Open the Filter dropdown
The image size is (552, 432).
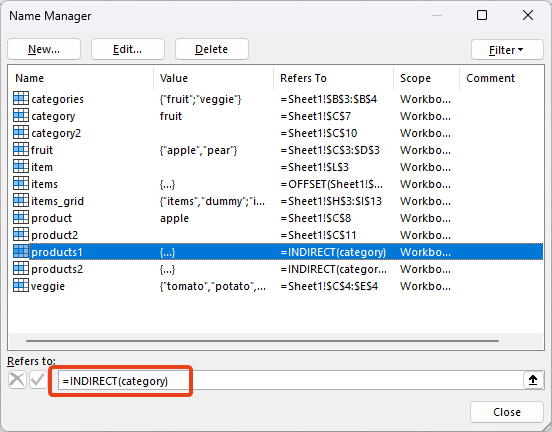point(507,50)
